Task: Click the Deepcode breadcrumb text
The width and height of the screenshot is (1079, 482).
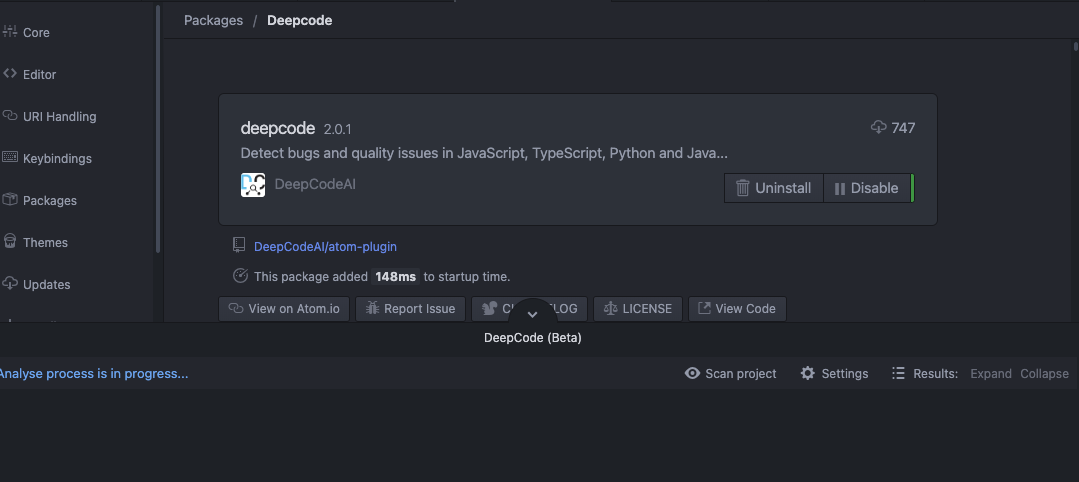Action: tap(299, 21)
